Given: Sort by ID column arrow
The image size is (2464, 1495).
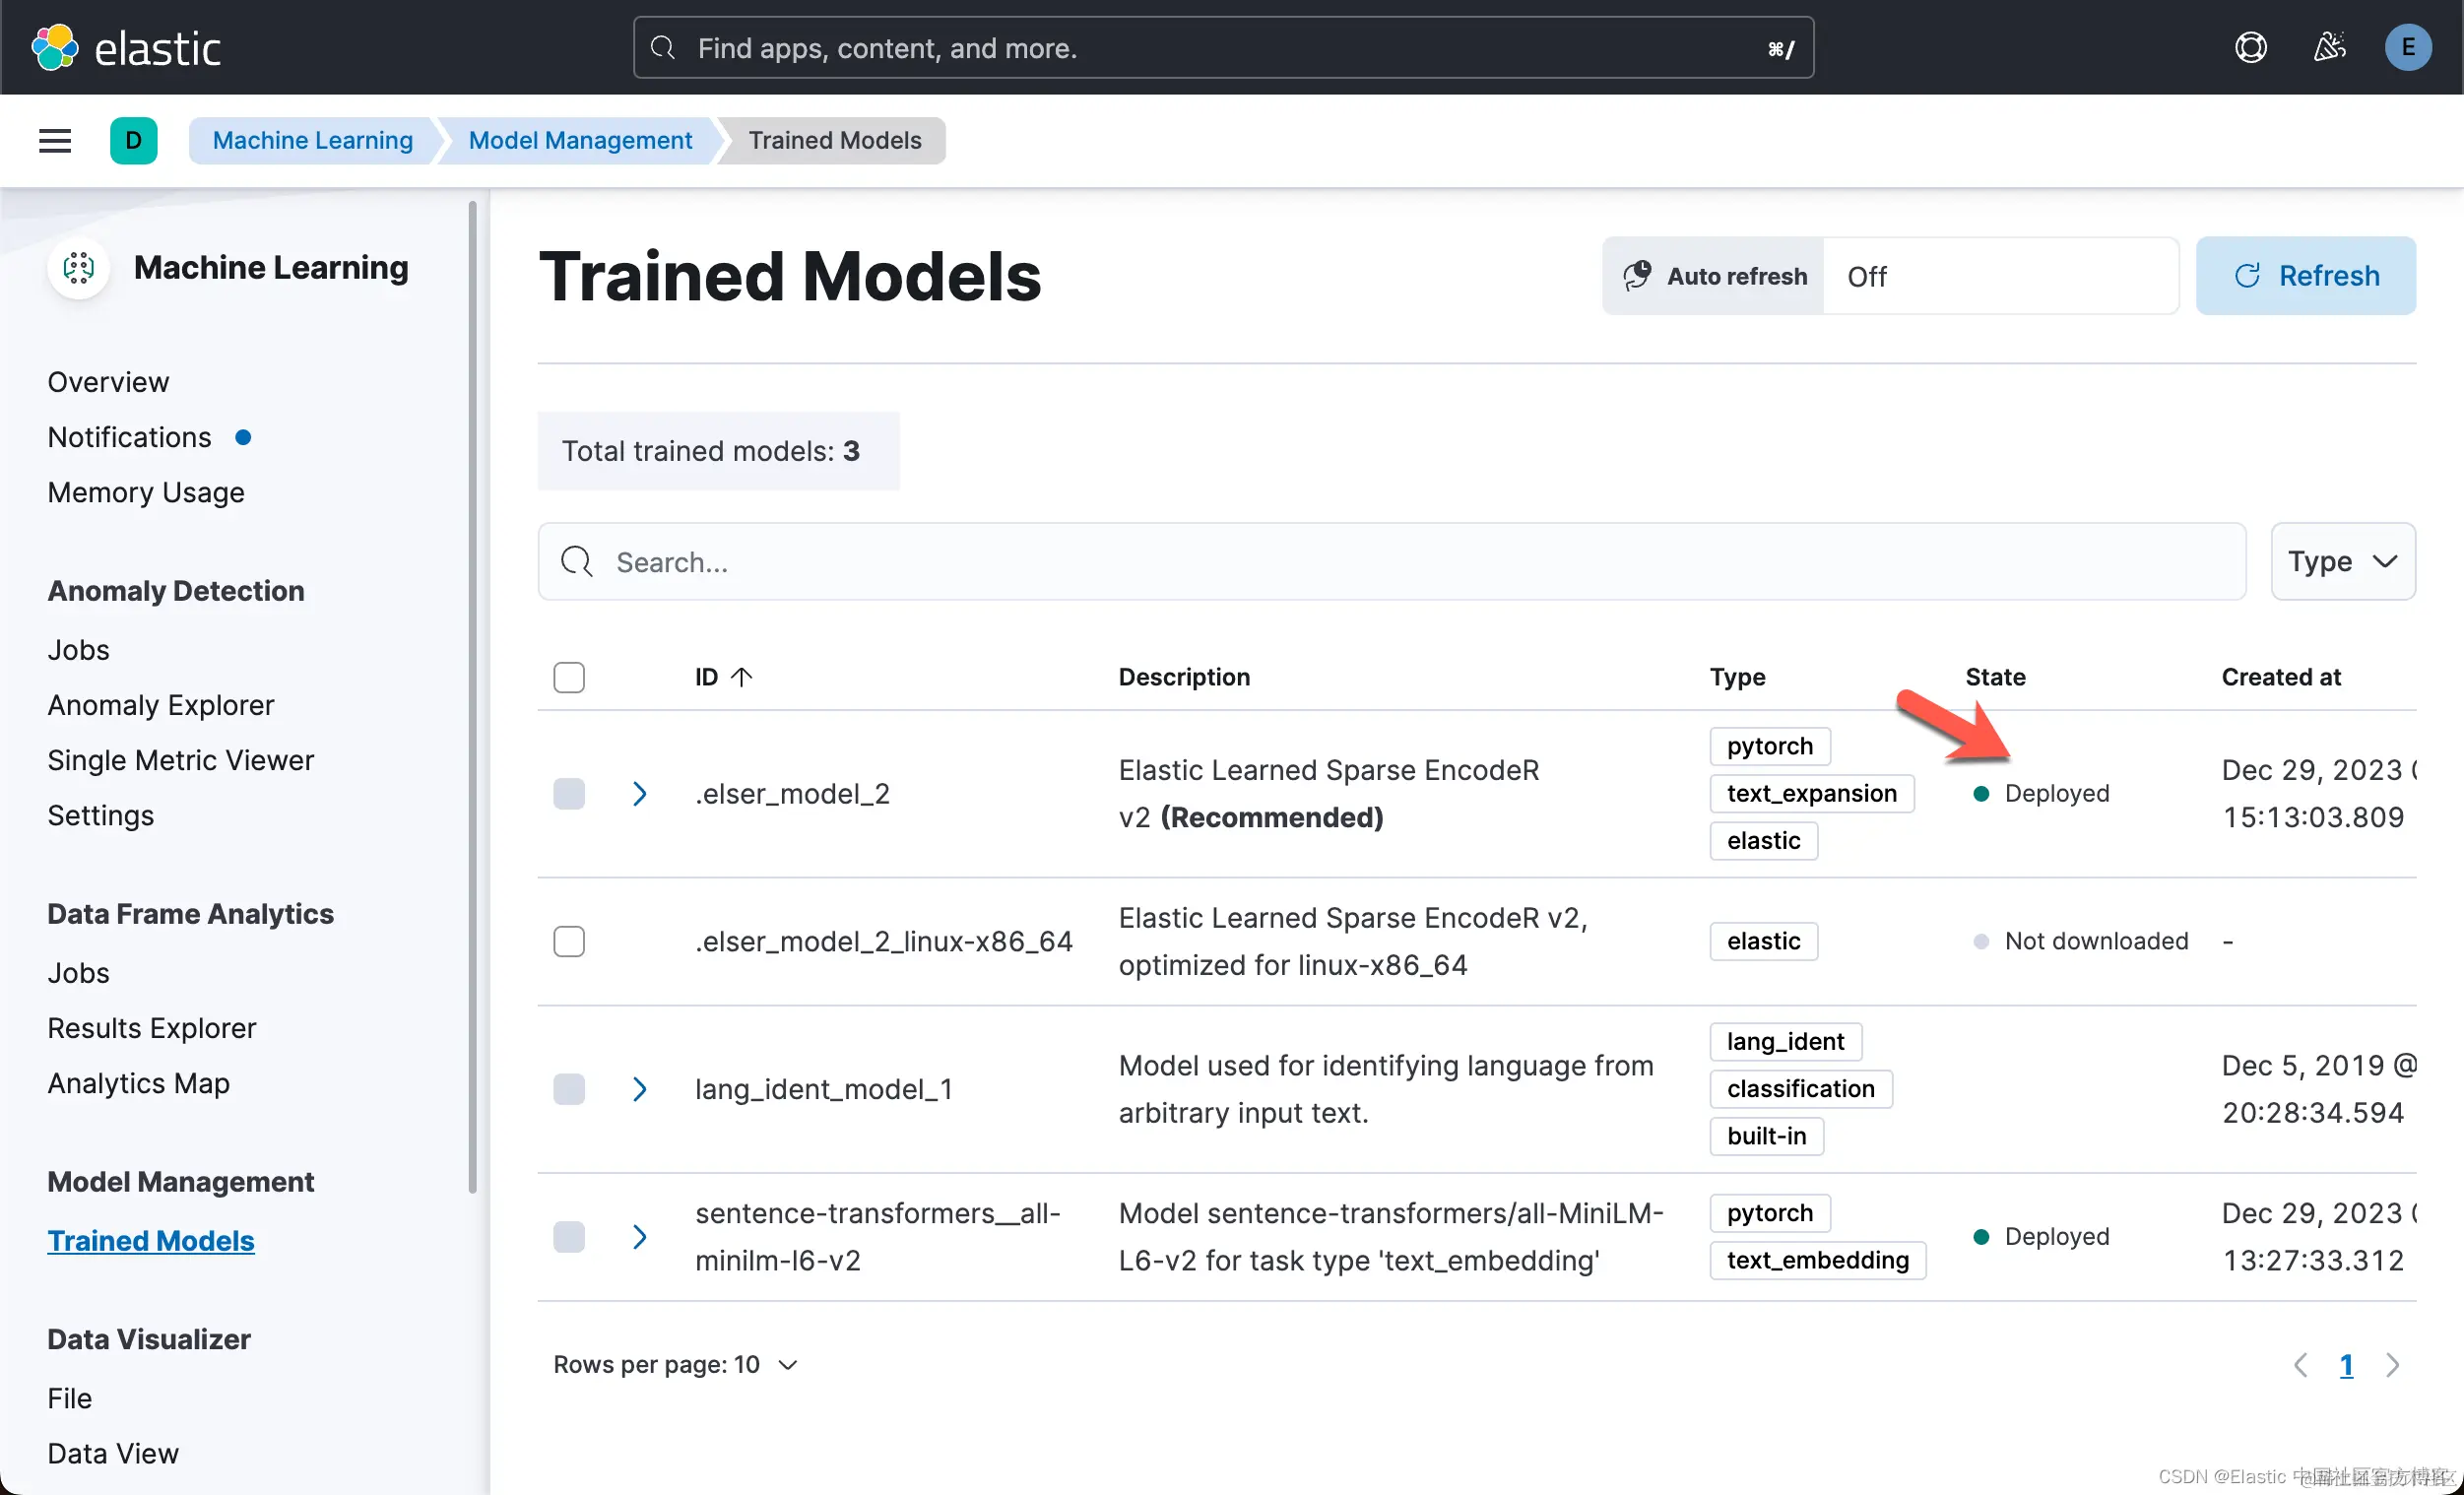Looking at the screenshot, I should (x=741, y=677).
